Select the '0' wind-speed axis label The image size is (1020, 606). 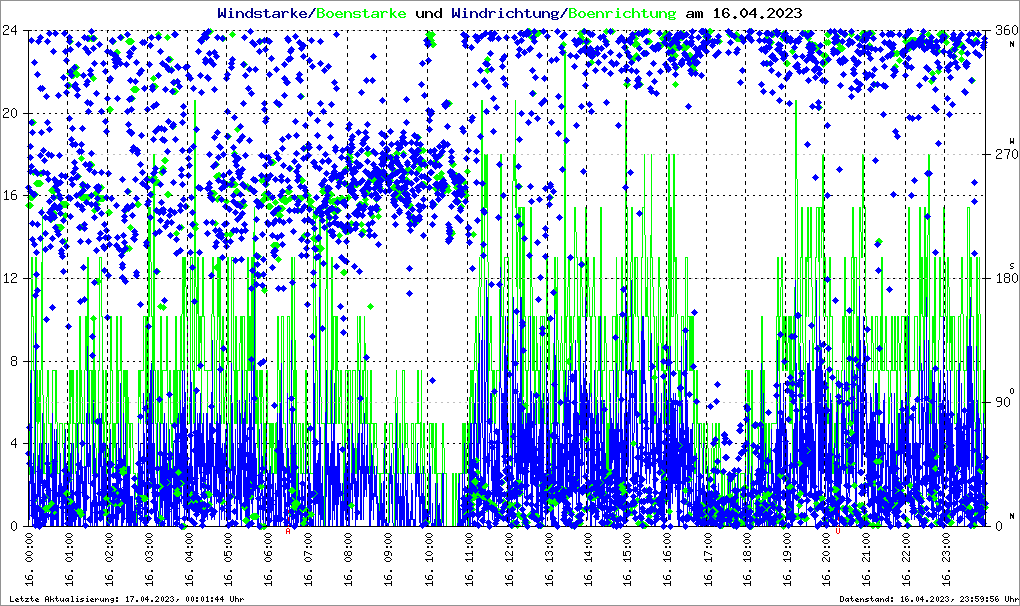point(14,526)
